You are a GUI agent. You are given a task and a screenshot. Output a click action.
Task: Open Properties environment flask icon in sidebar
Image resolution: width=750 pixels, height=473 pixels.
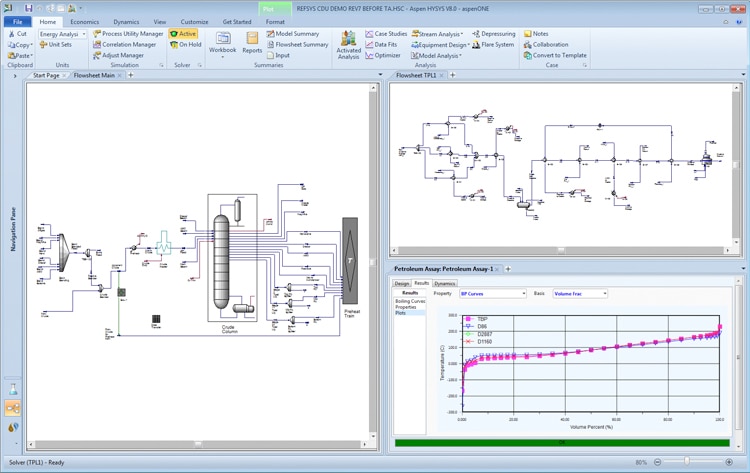pos(13,390)
